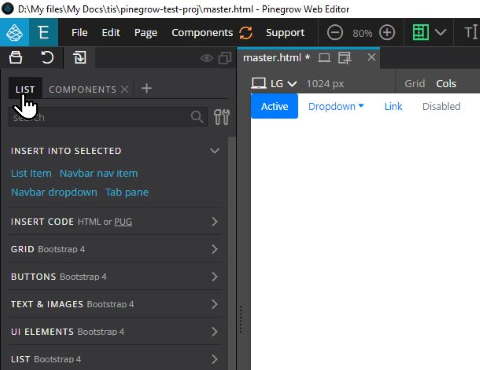Toggle the Cols overlay option
480x370 pixels.
tap(446, 83)
